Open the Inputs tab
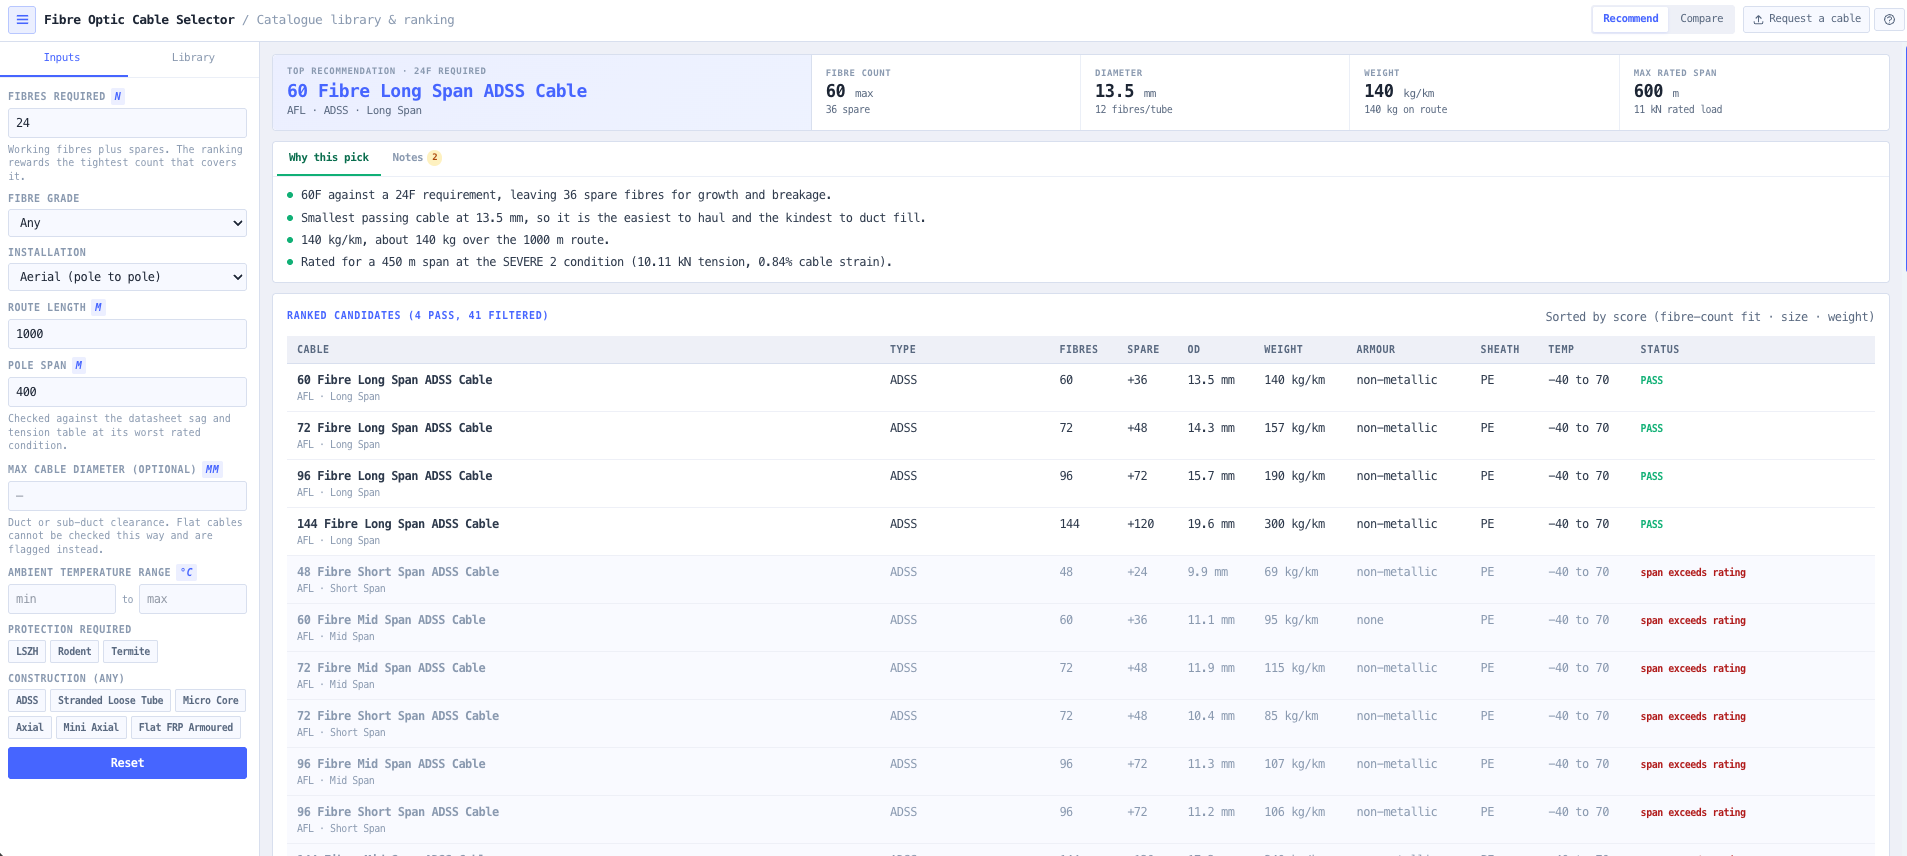The height and width of the screenshot is (856, 1907). [x=62, y=58]
